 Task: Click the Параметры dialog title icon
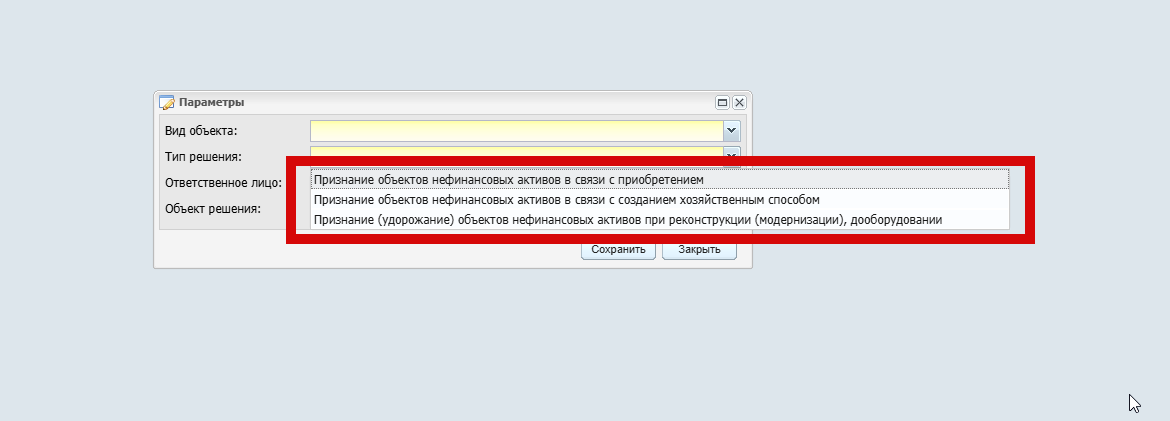(x=167, y=102)
